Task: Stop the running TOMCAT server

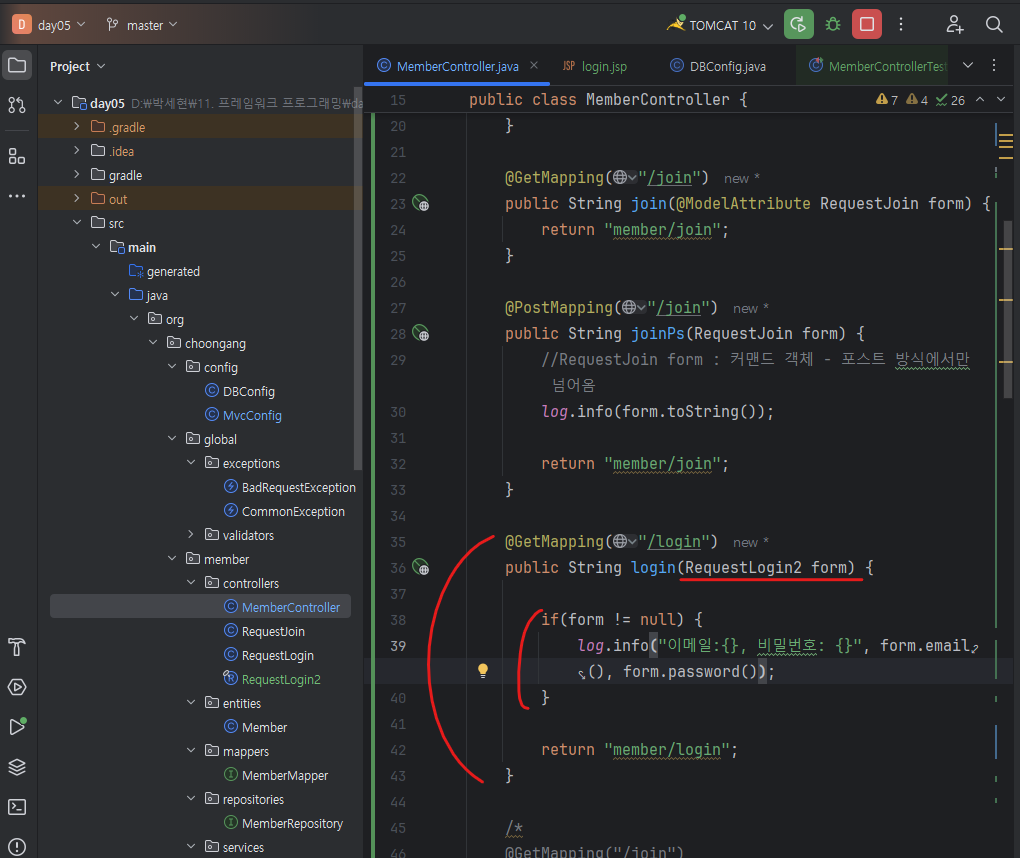Action: 867,25
